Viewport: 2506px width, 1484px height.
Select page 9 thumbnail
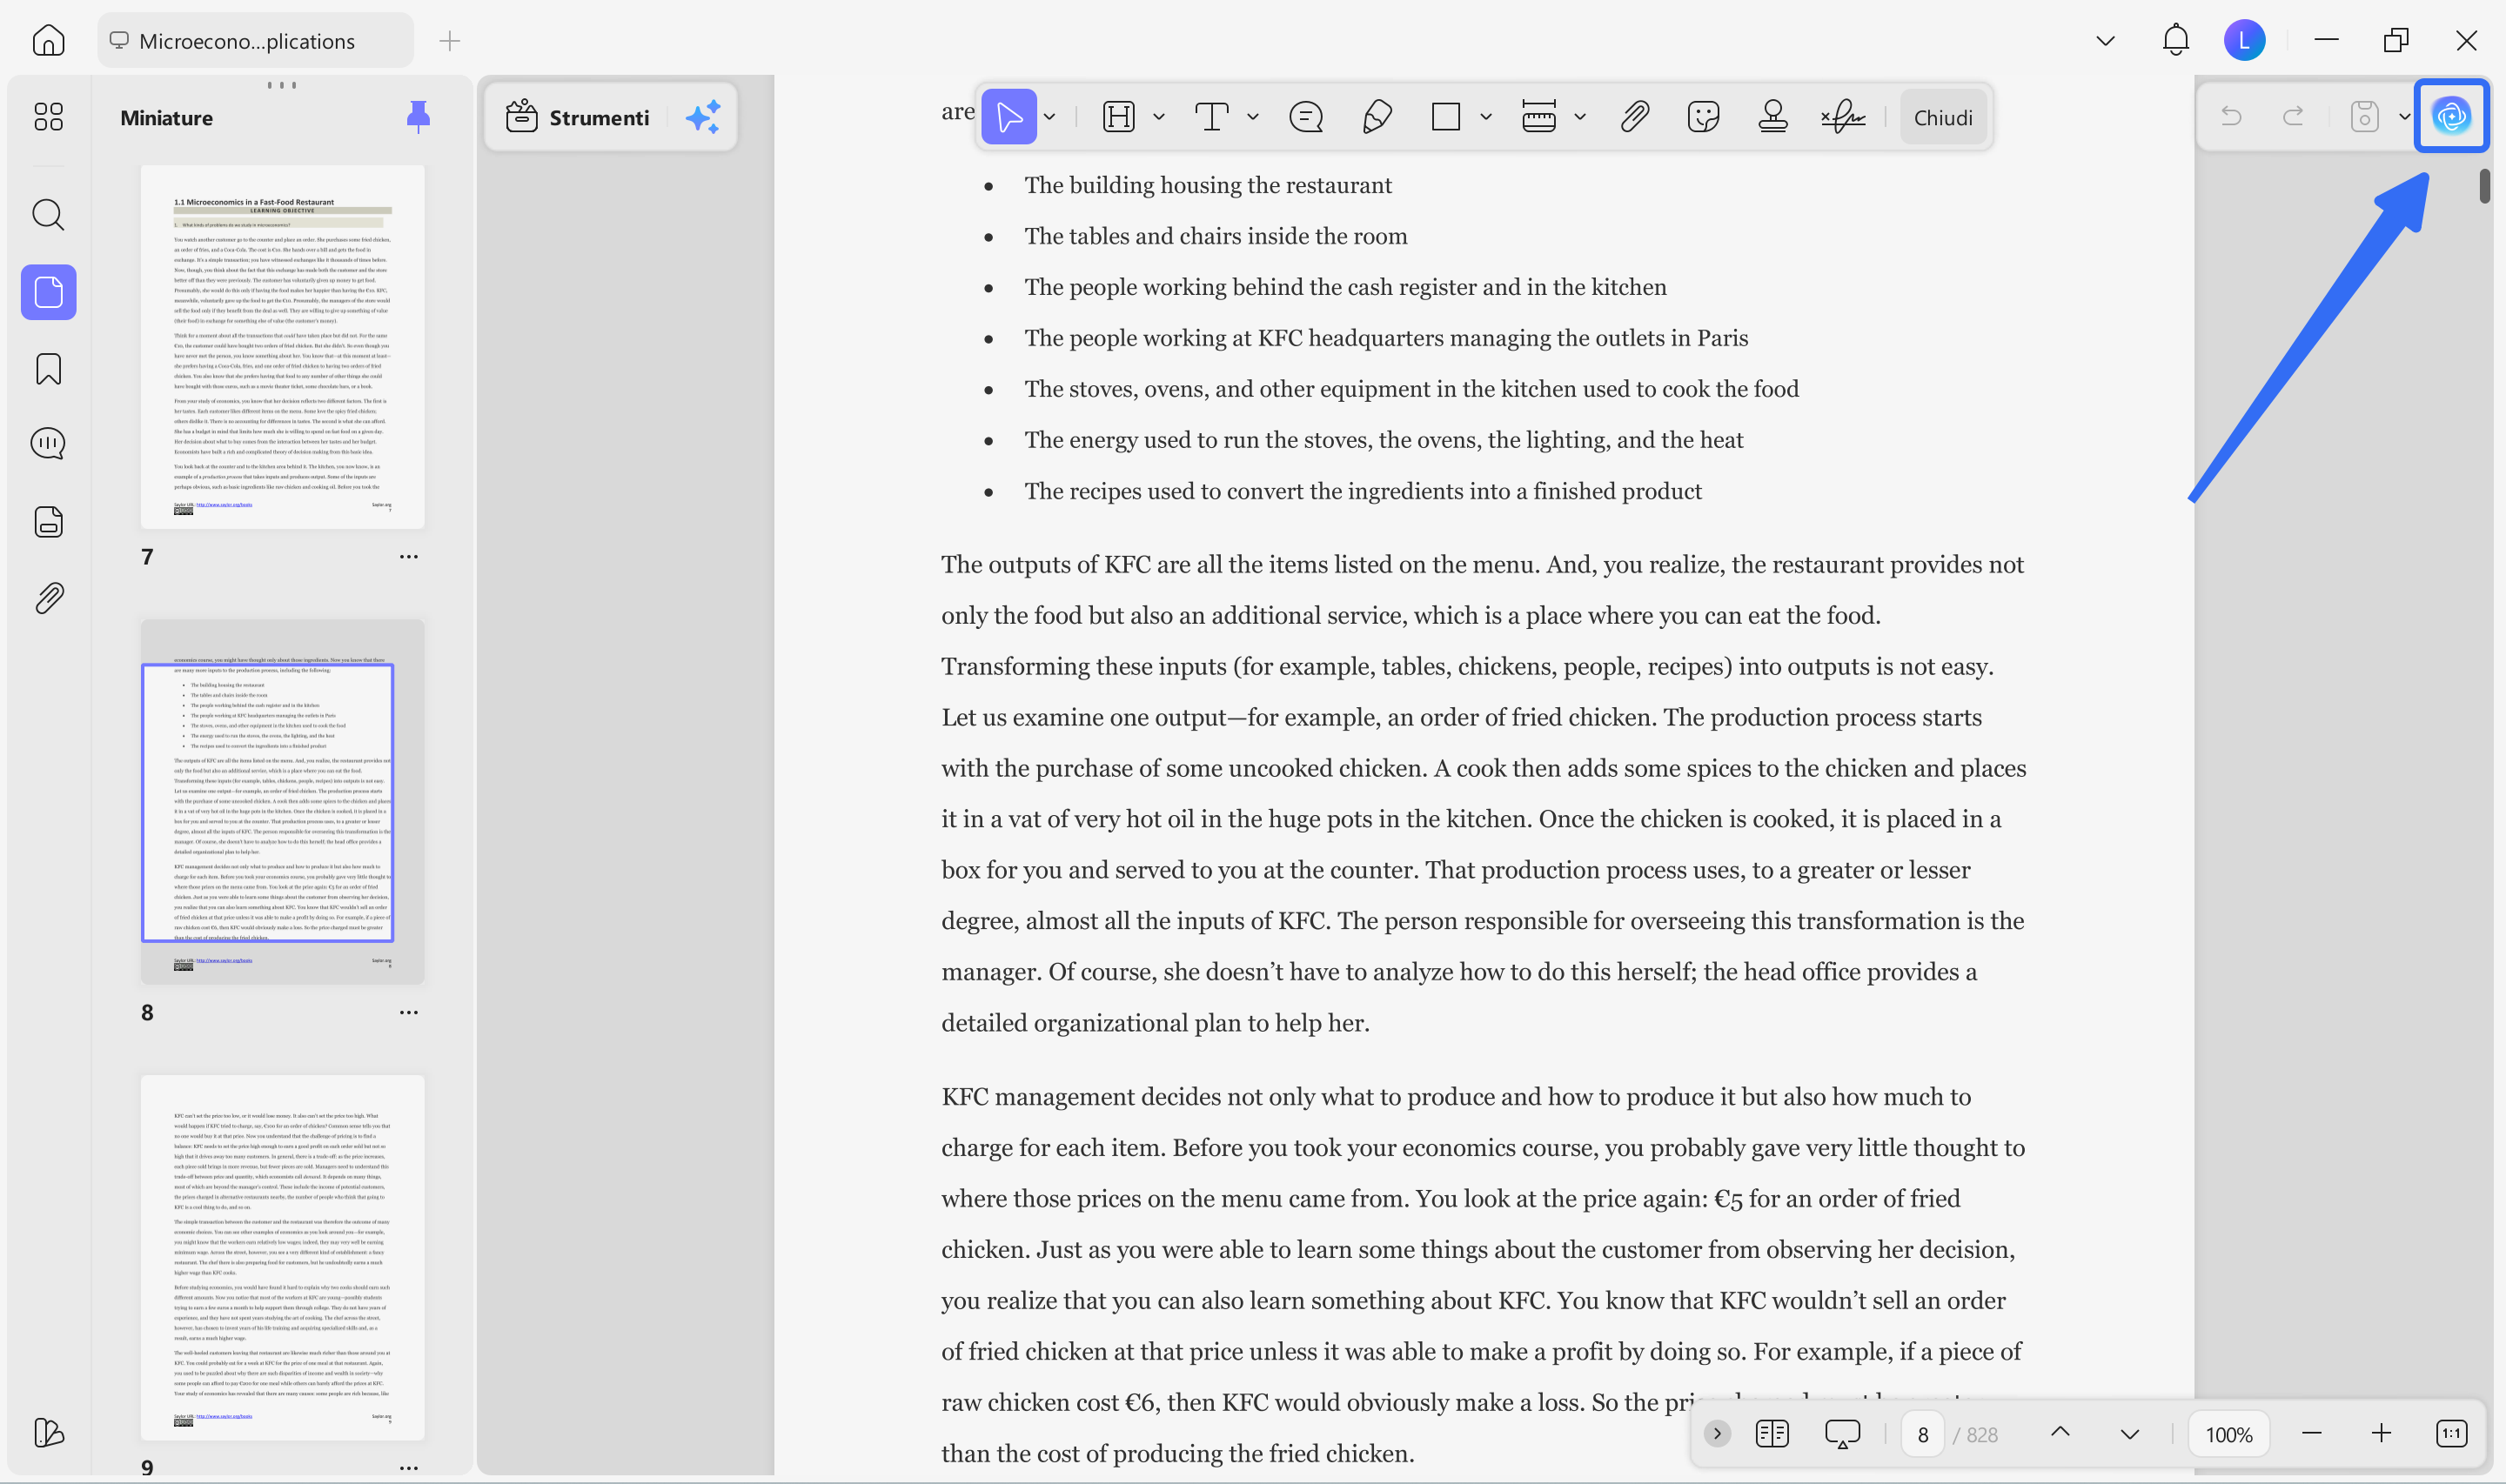283,1257
